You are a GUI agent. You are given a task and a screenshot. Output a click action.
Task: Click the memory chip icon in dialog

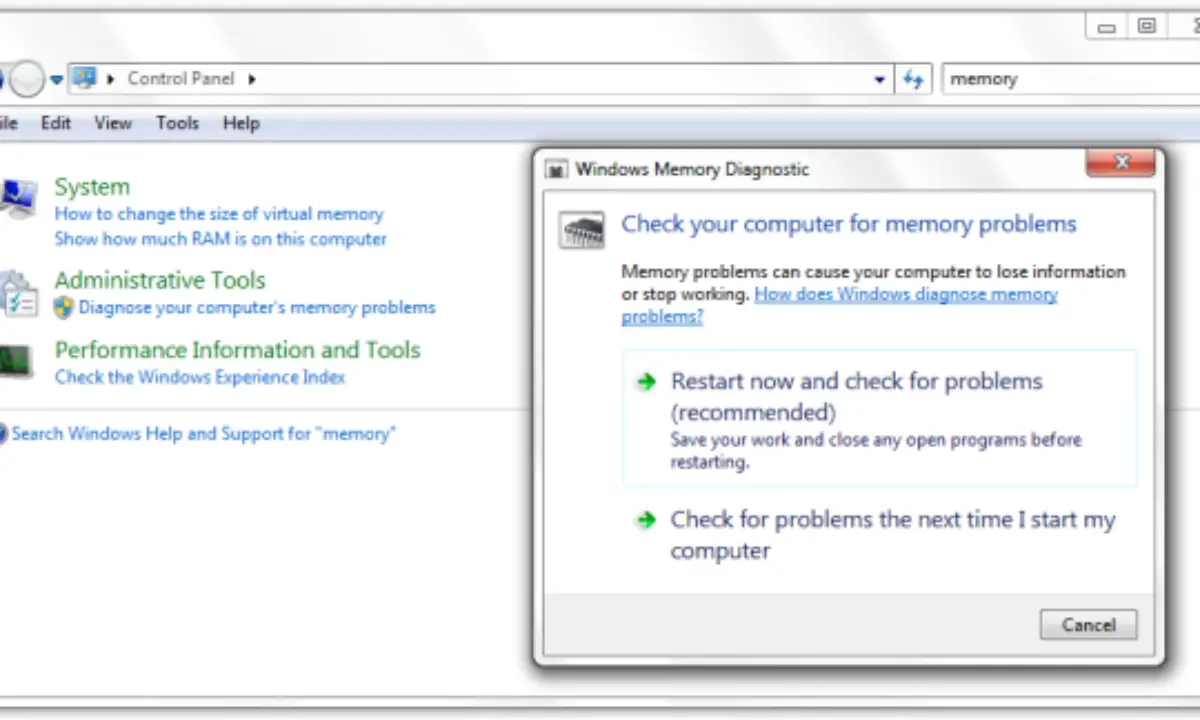[581, 231]
